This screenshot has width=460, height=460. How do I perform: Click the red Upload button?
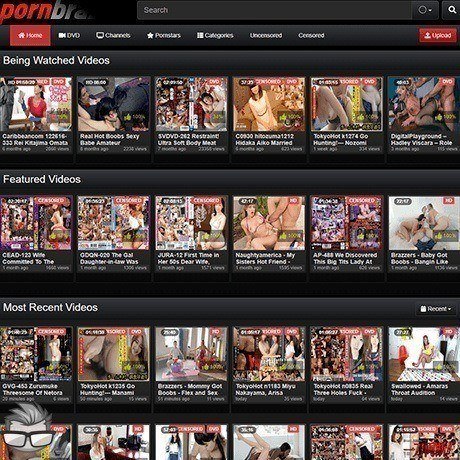pos(438,35)
